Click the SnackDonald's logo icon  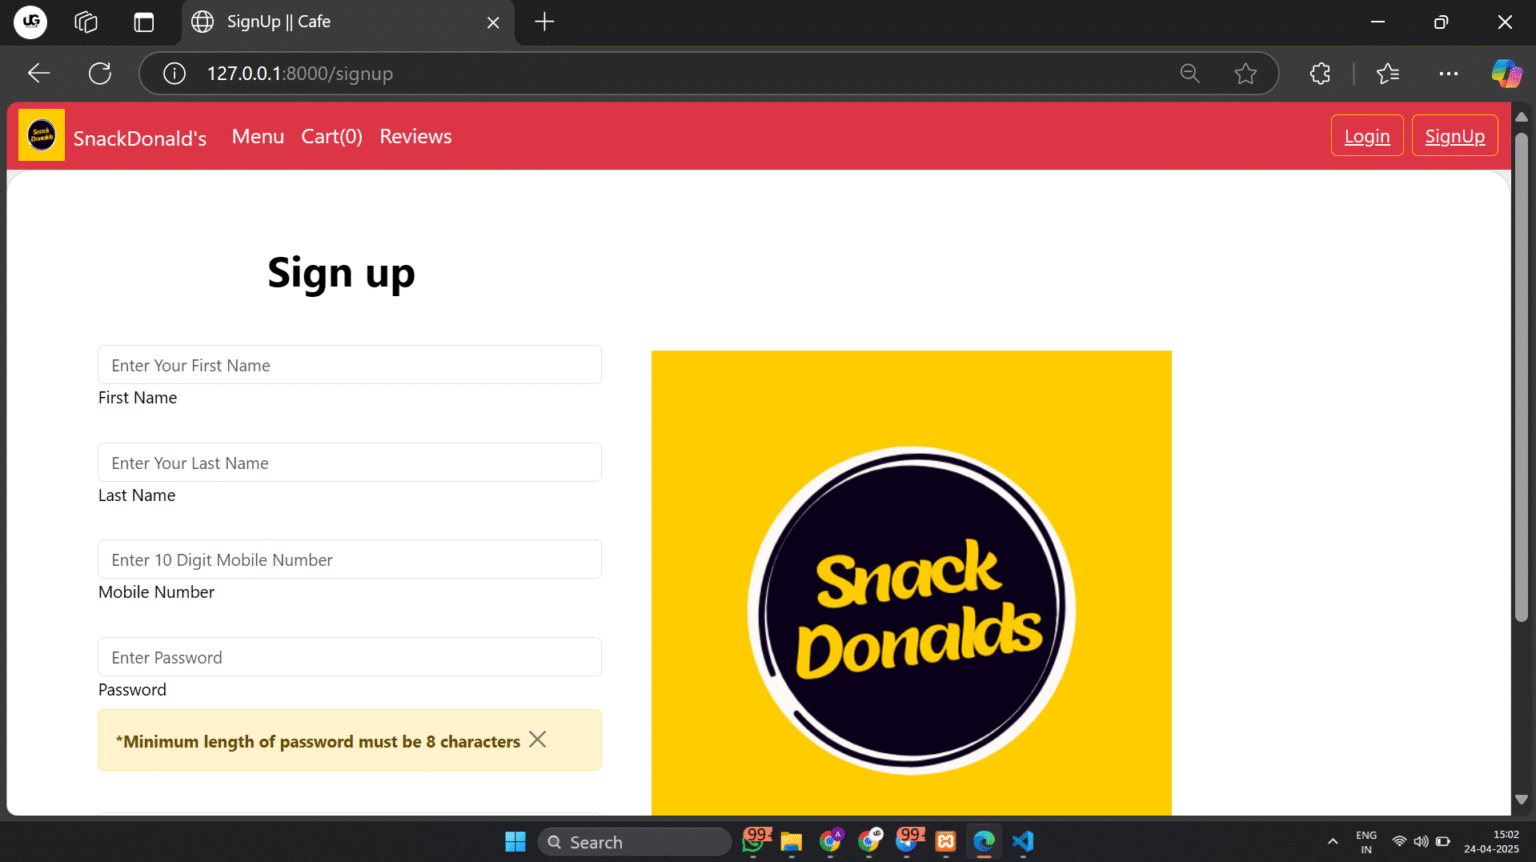coord(41,135)
